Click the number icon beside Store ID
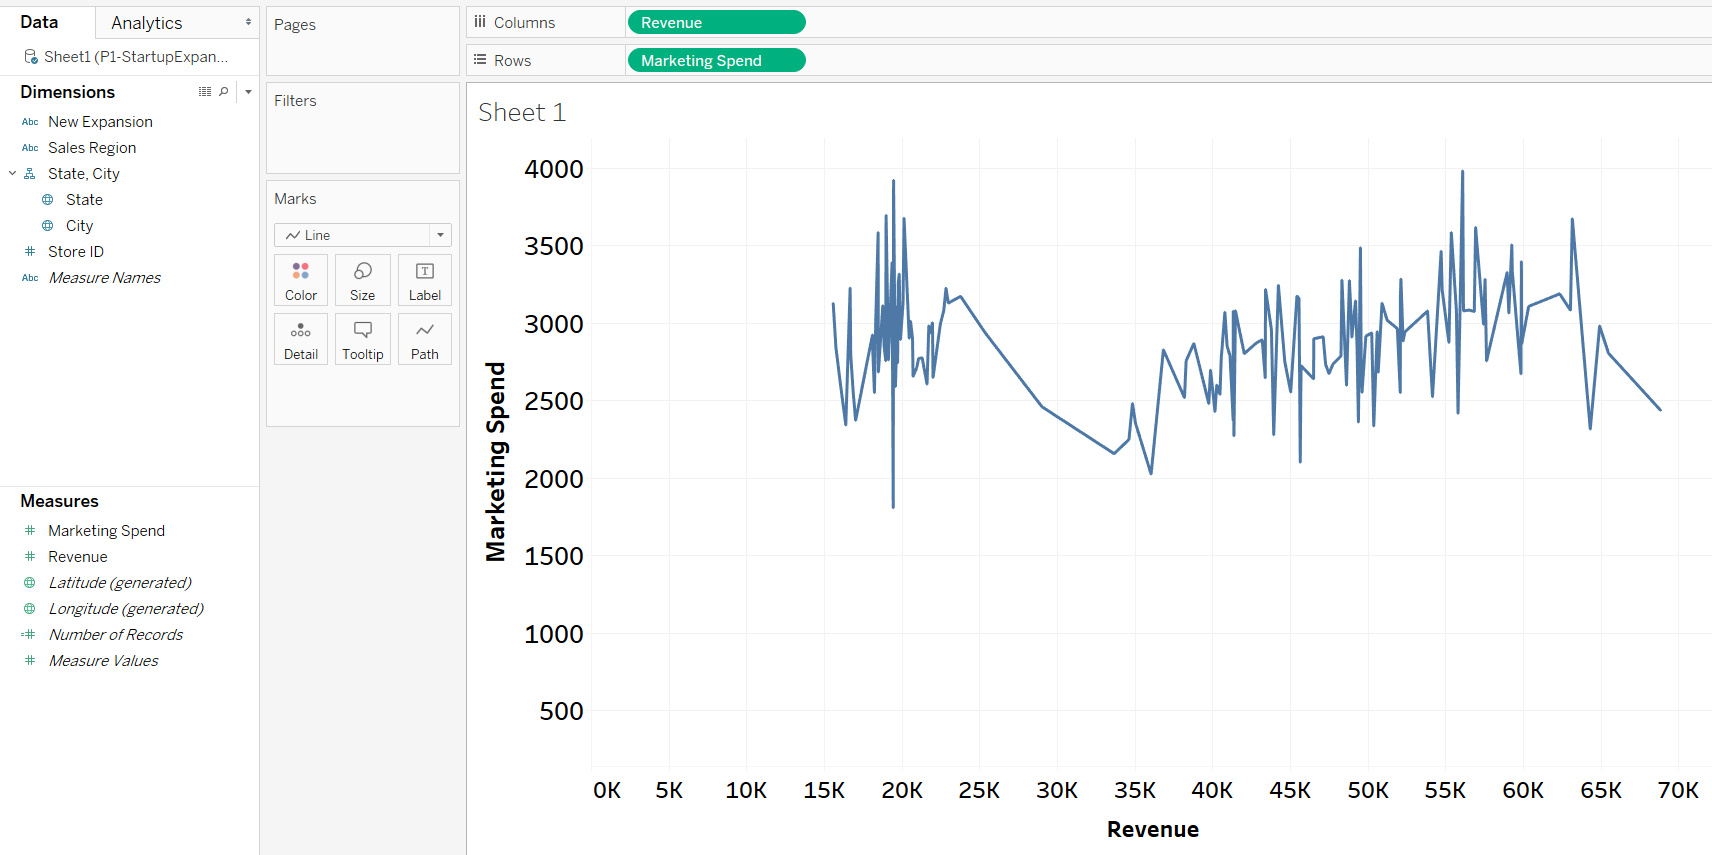 click(x=30, y=252)
